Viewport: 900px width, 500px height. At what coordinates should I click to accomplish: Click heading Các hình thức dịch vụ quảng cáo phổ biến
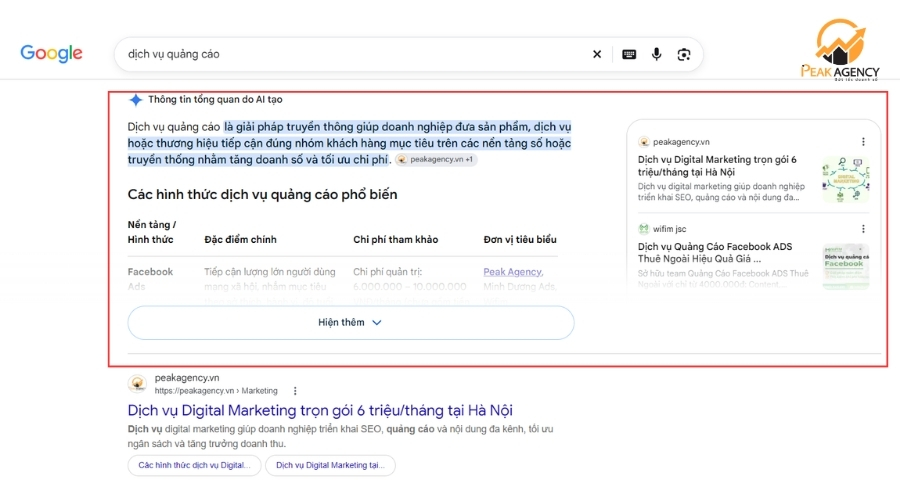[x=262, y=195]
